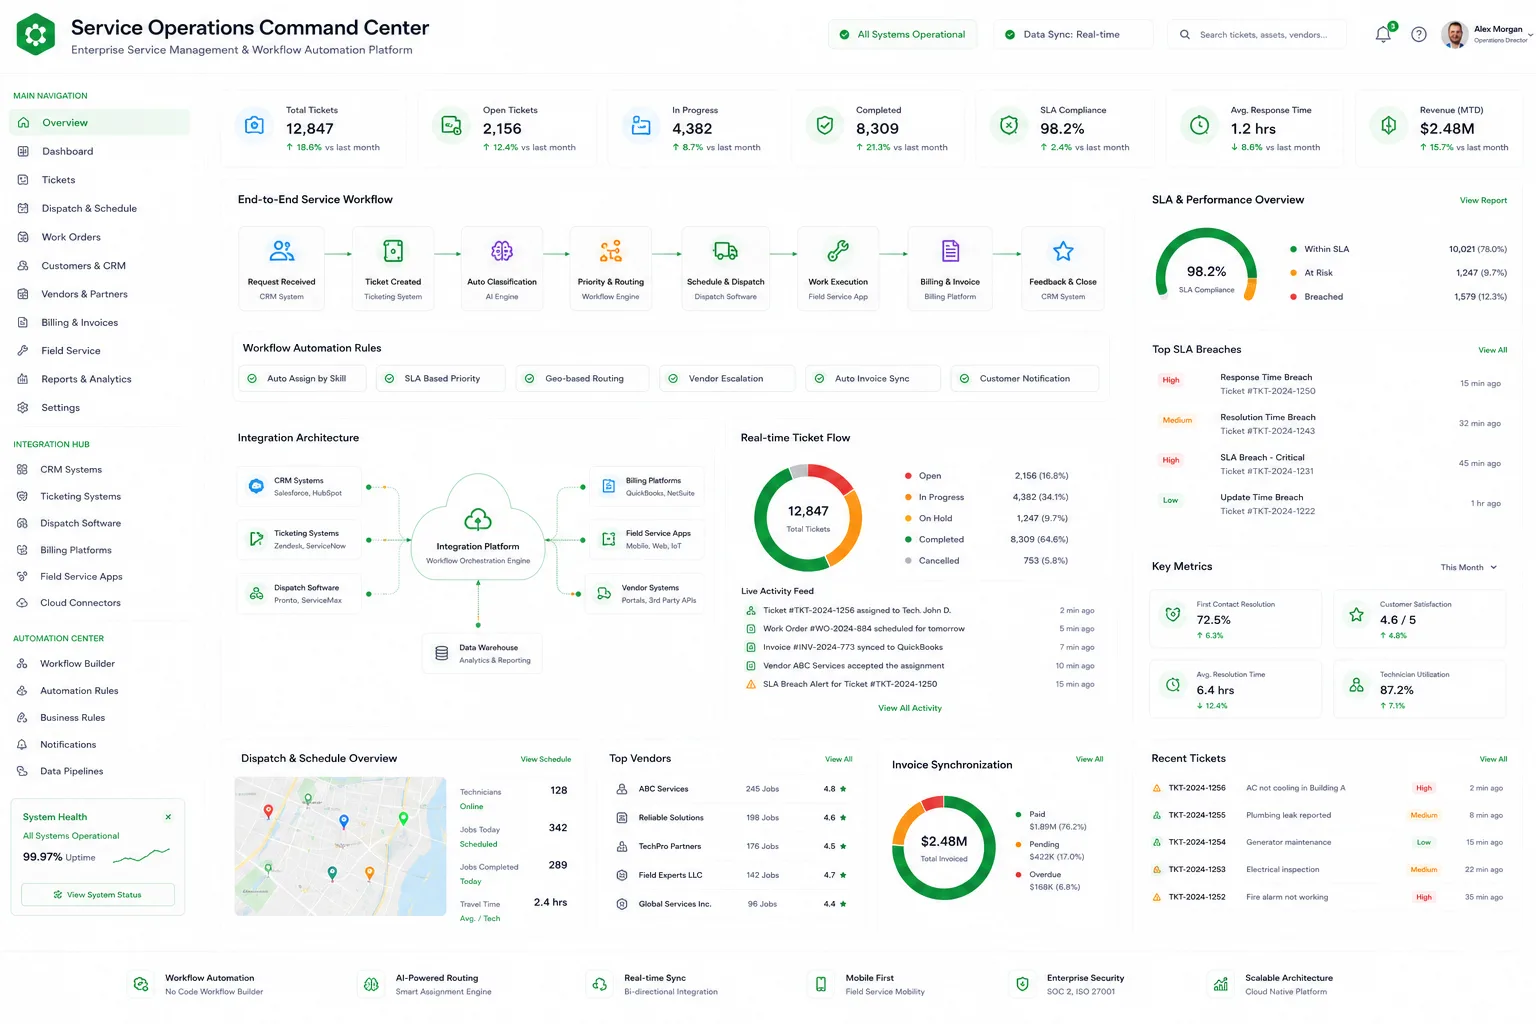Open the View Schedule link

pyautogui.click(x=546, y=759)
